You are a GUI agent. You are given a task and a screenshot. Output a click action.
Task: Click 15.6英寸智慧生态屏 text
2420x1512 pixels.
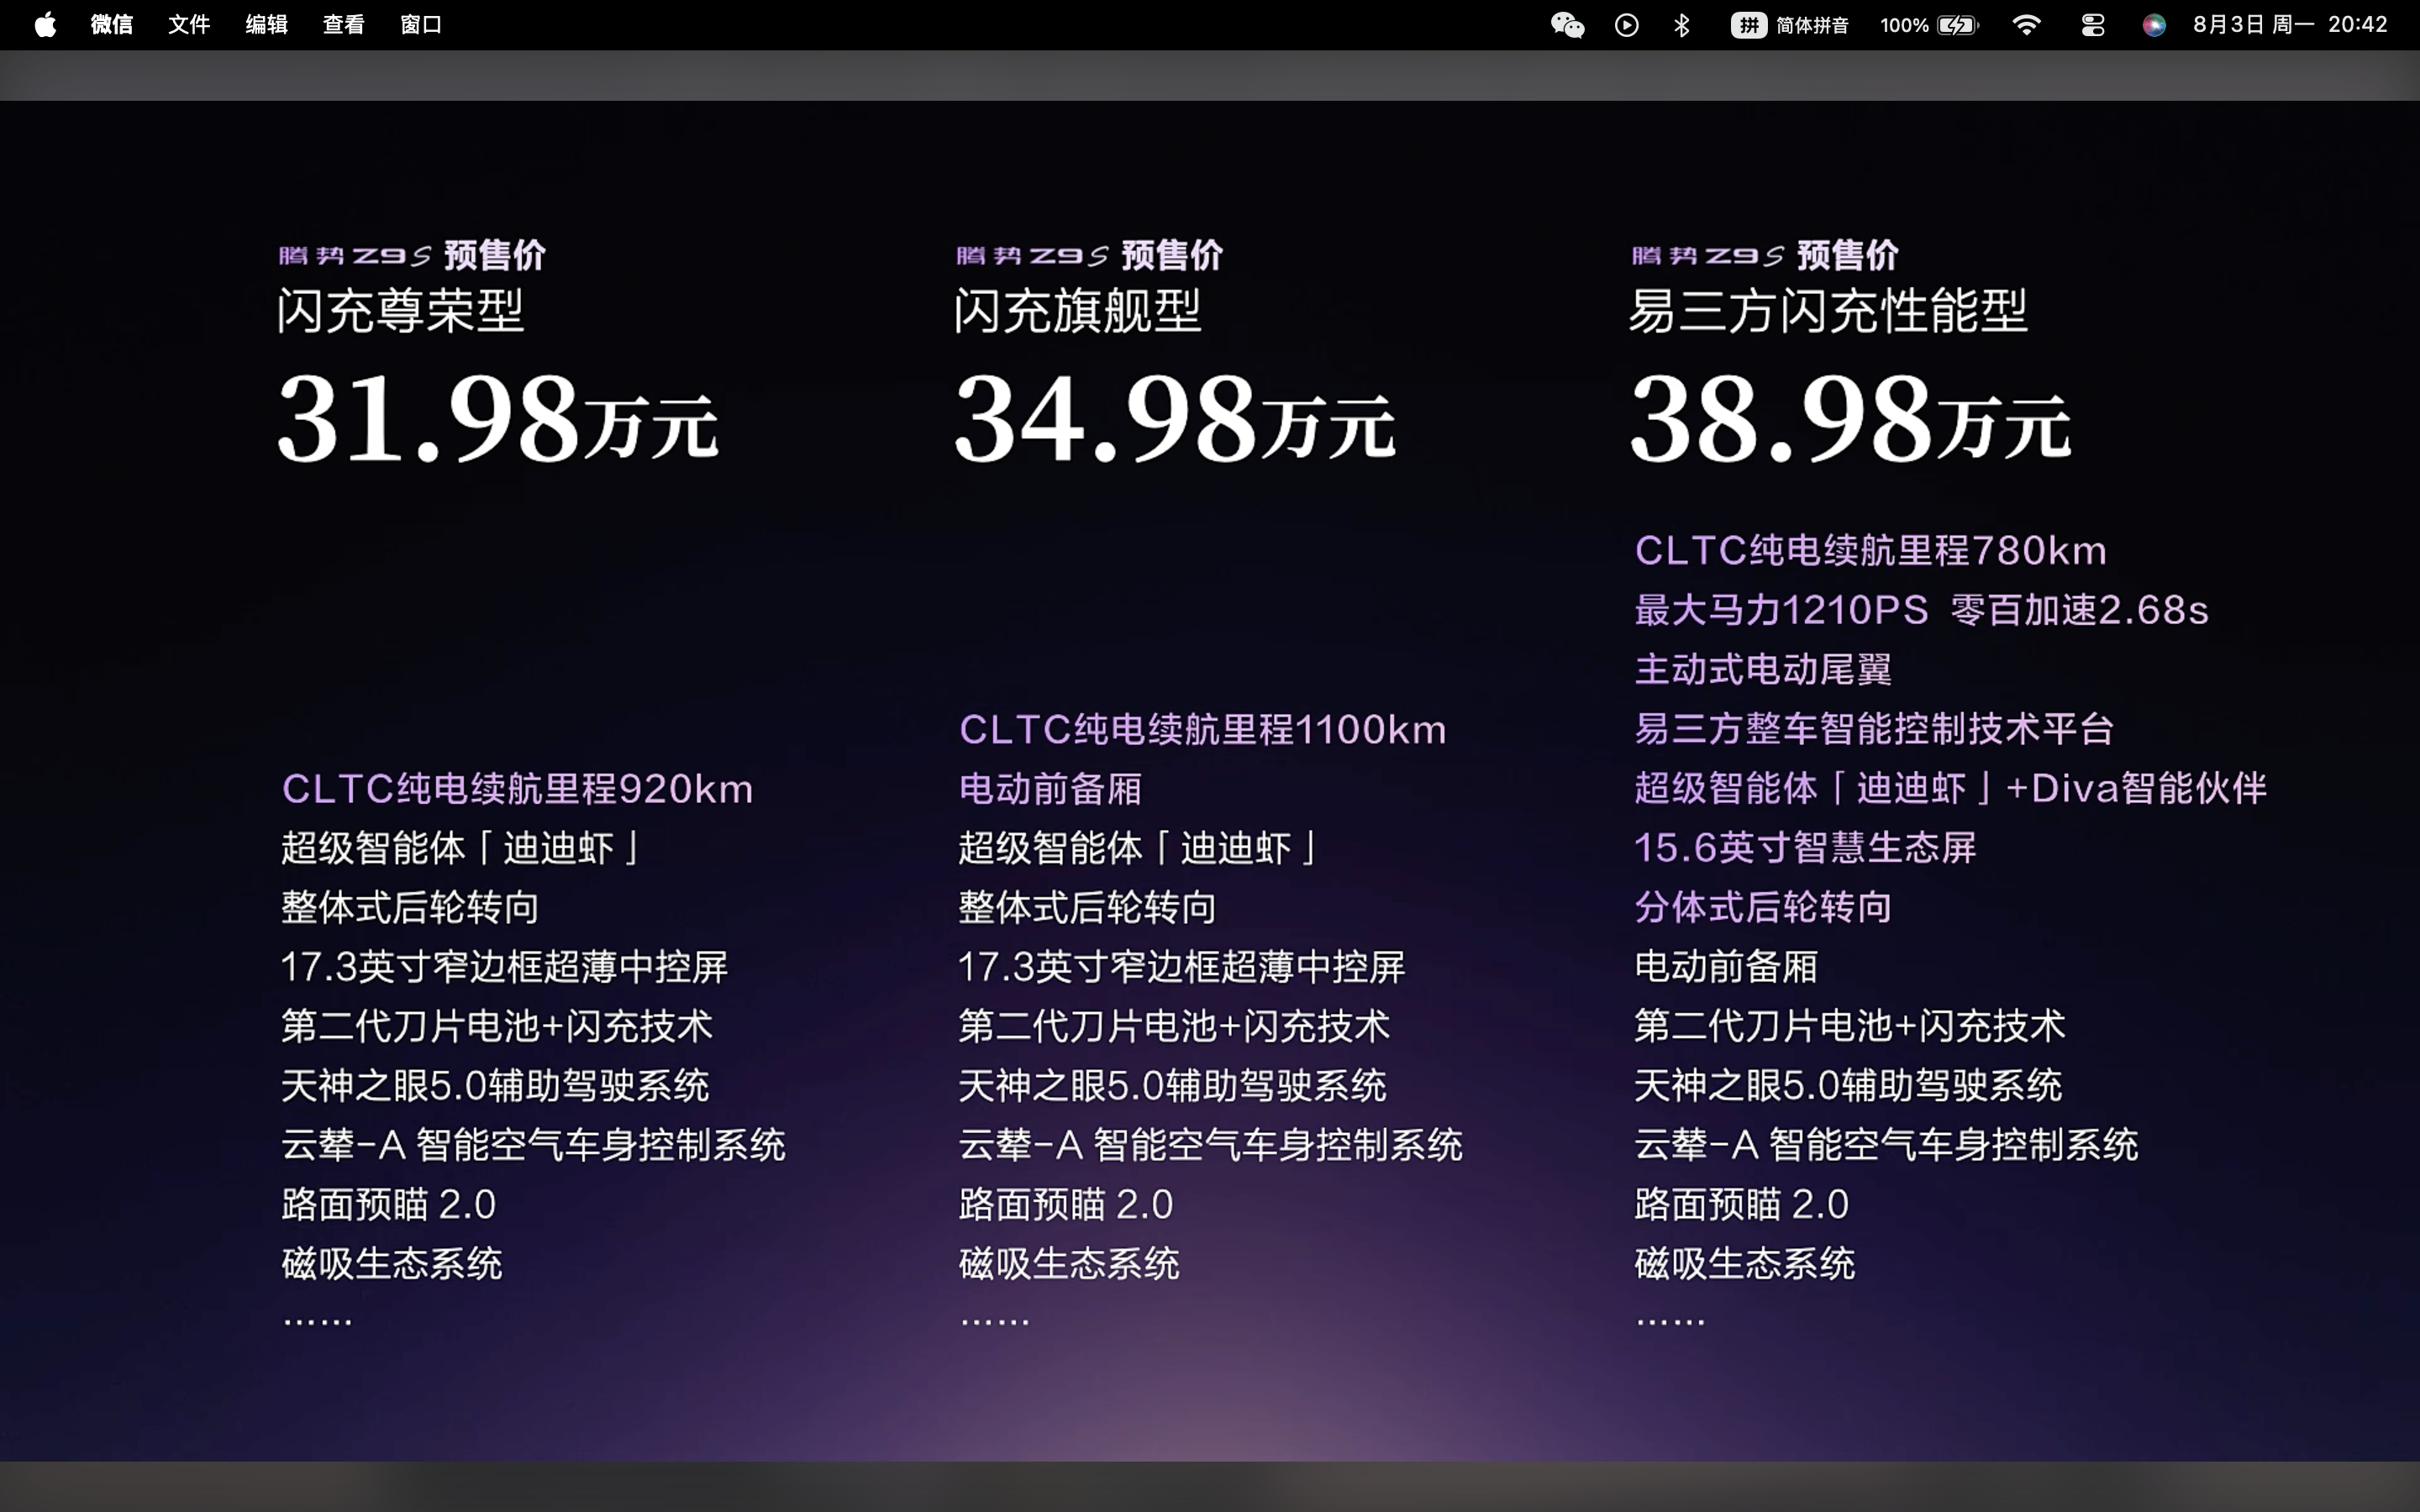pyautogui.click(x=1805, y=848)
